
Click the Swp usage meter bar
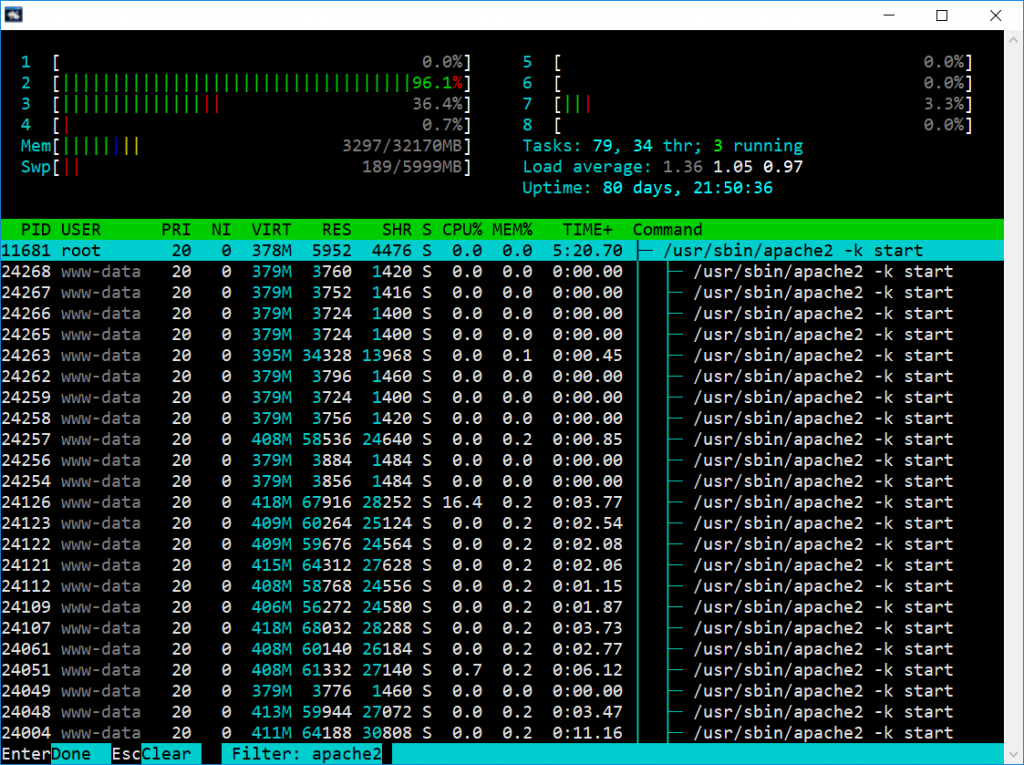[x=262, y=167]
